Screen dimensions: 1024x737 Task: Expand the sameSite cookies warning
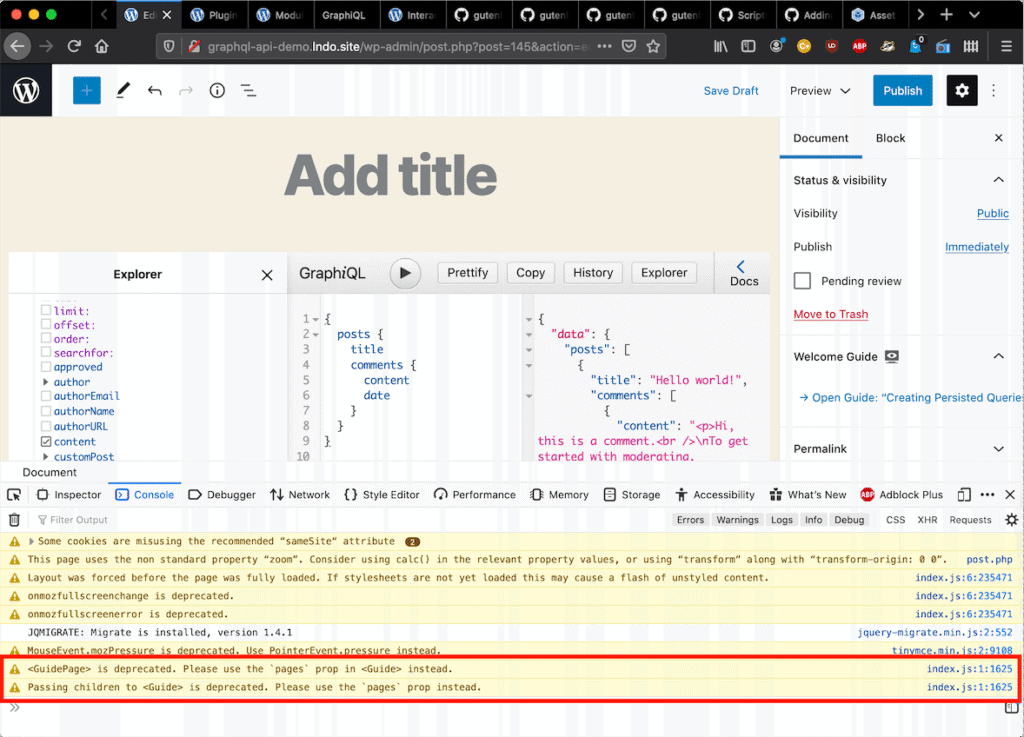(x=31, y=541)
